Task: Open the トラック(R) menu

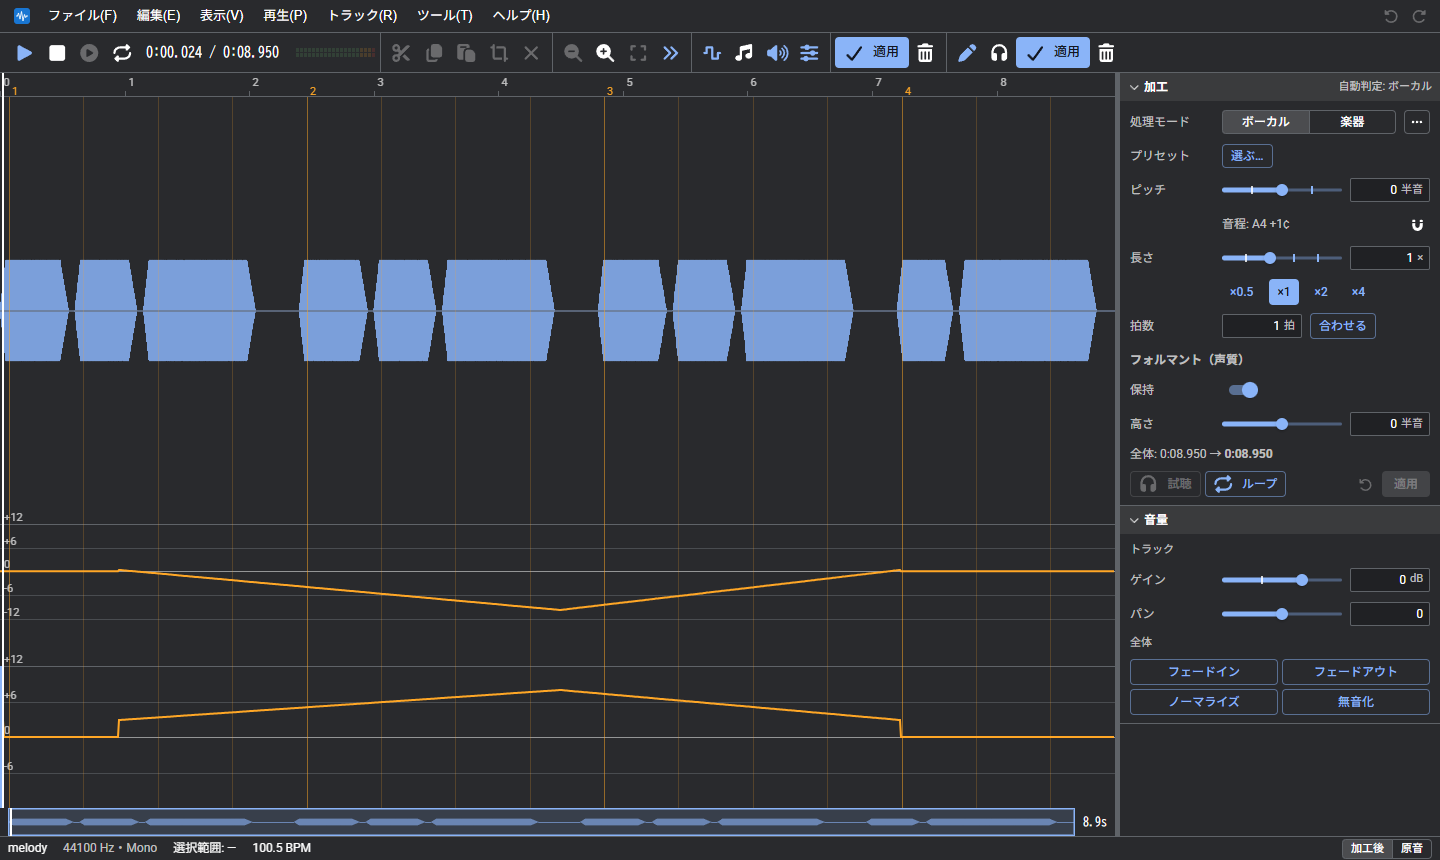Action: point(362,16)
